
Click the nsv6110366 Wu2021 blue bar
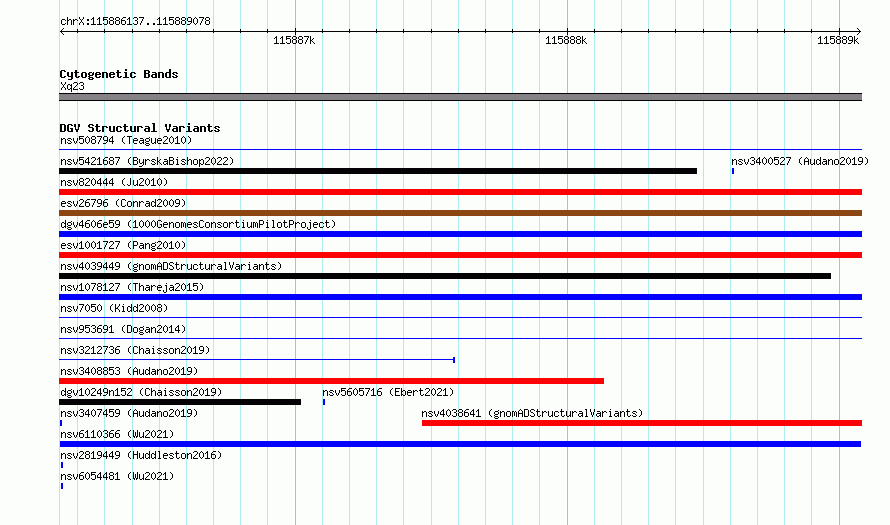tap(460, 444)
